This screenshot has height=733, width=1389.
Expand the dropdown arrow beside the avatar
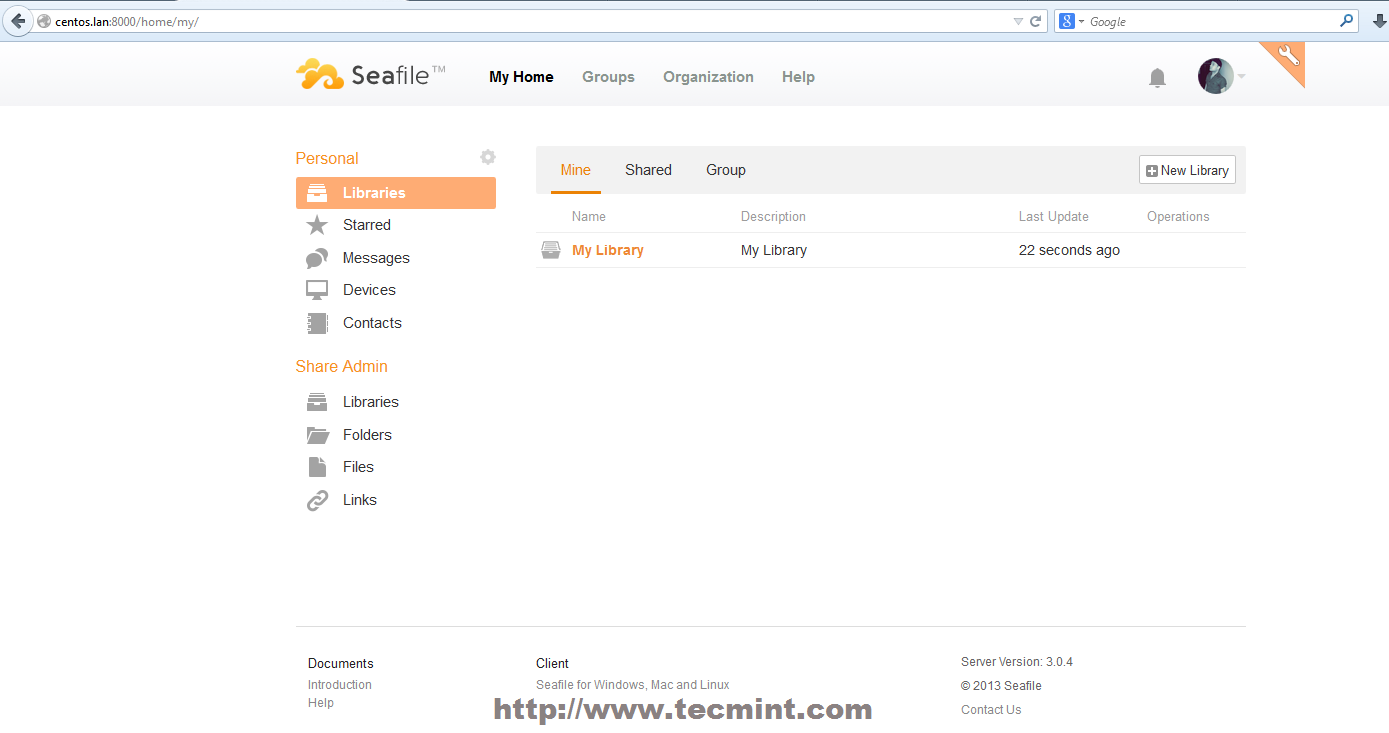pos(1241,76)
